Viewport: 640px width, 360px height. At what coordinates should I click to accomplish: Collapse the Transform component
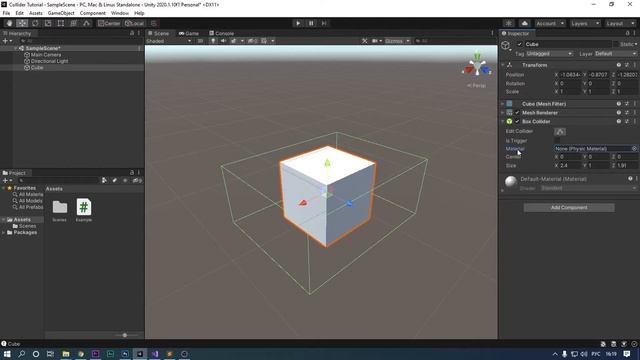(x=503, y=65)
